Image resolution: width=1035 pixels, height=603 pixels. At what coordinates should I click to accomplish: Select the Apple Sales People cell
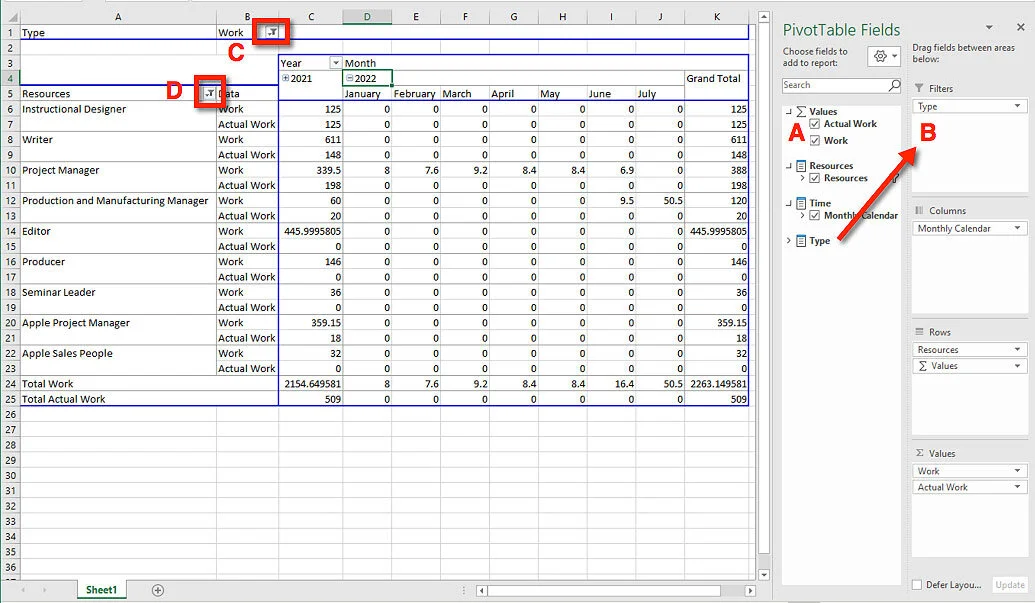pos(118,354)
